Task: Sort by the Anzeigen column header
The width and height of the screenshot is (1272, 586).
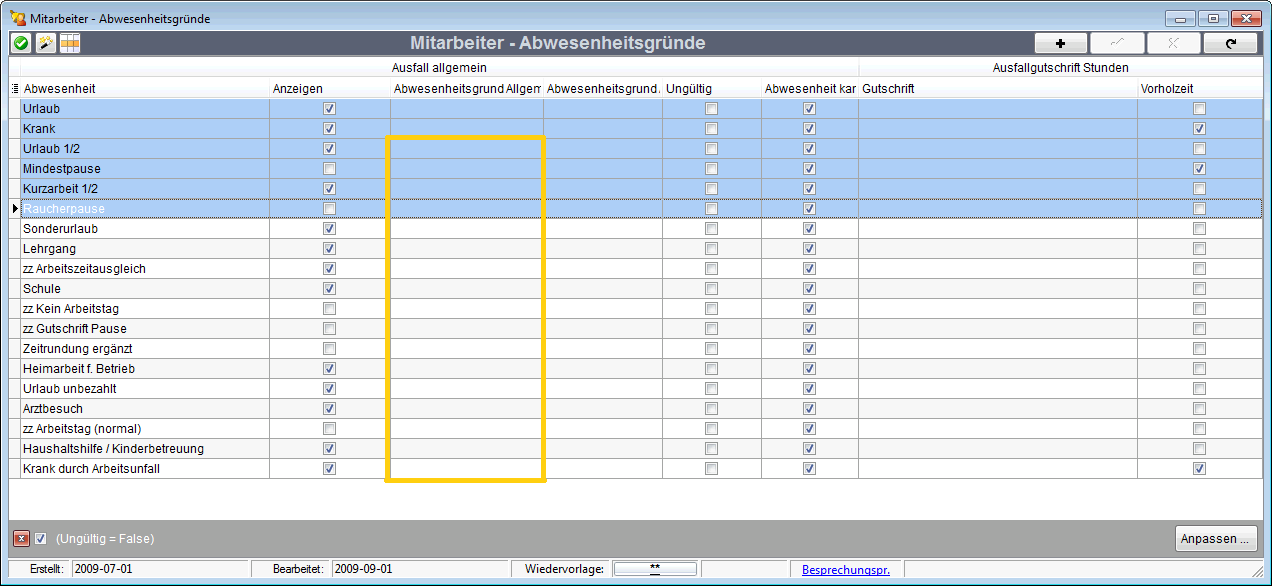Action: click(x=330, y=88)
